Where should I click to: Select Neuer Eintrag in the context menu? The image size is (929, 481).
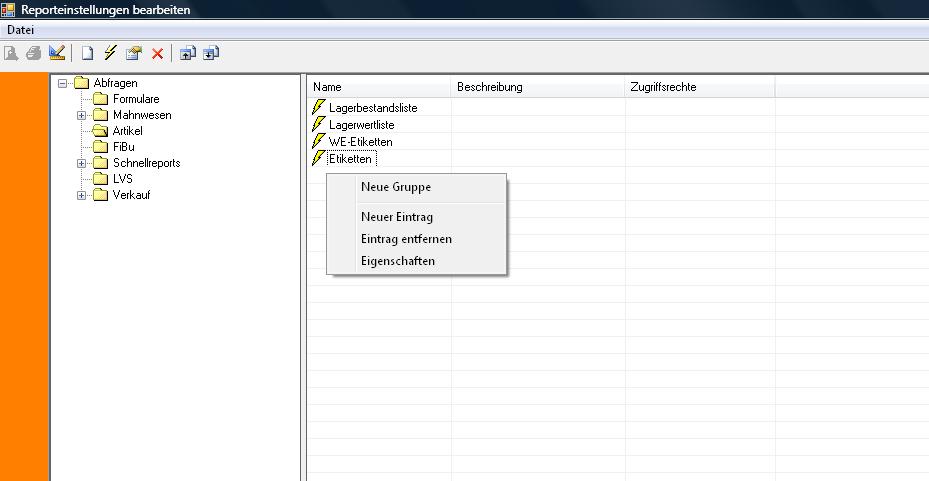point(396,217)
